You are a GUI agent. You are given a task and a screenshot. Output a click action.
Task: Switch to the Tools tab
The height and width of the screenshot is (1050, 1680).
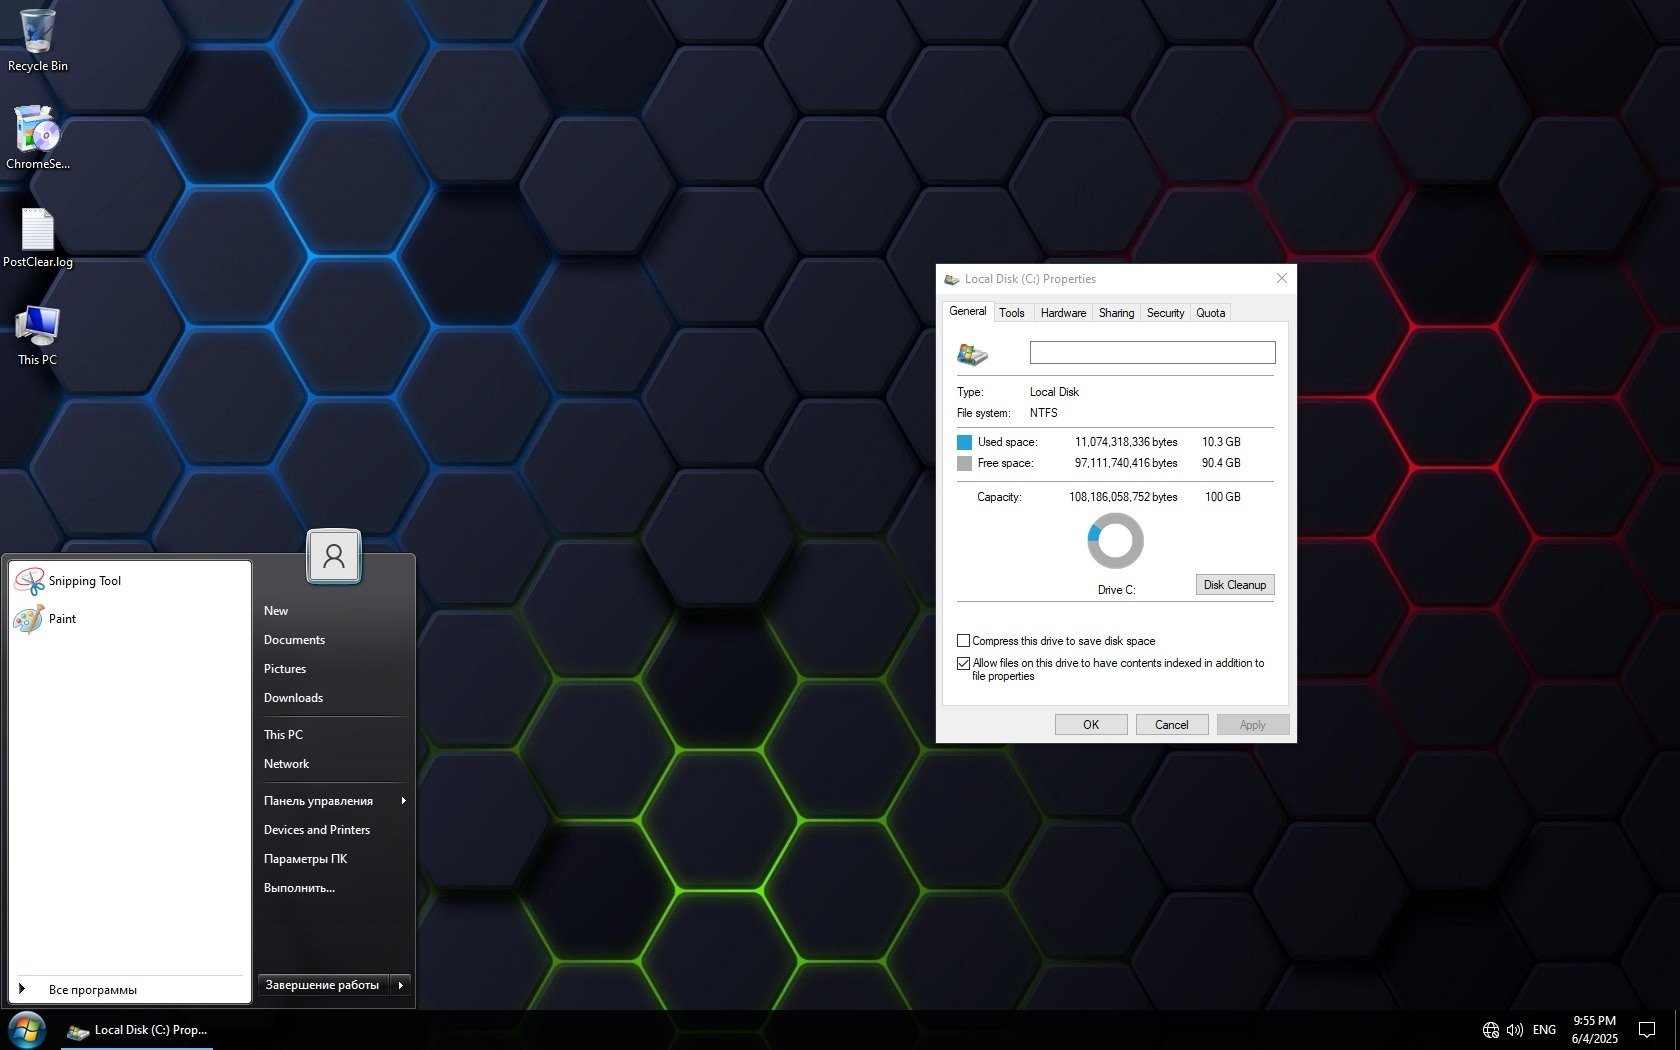(x=1012, y=313)
